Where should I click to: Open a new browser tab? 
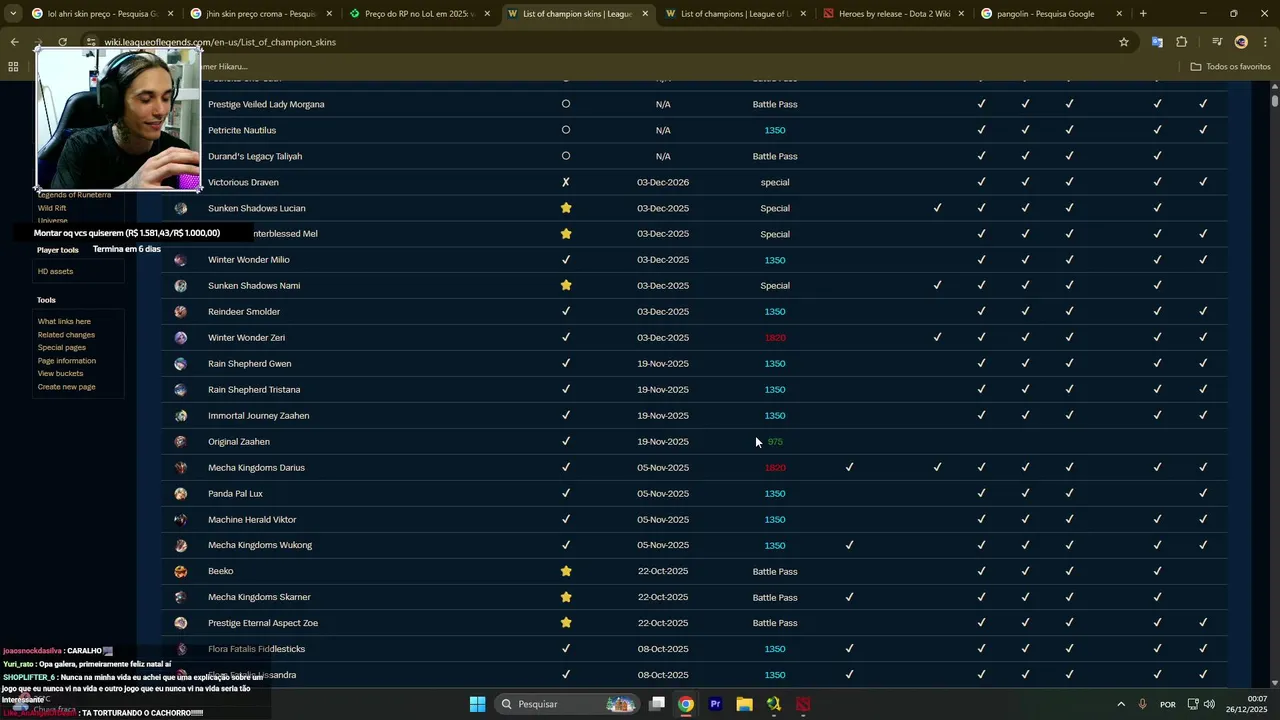coord(1143,14)
